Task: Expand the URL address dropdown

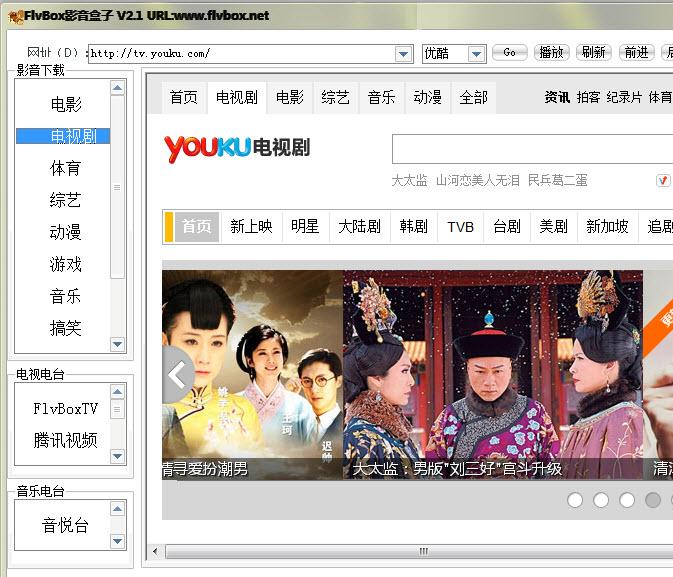Action: [404, 54]
